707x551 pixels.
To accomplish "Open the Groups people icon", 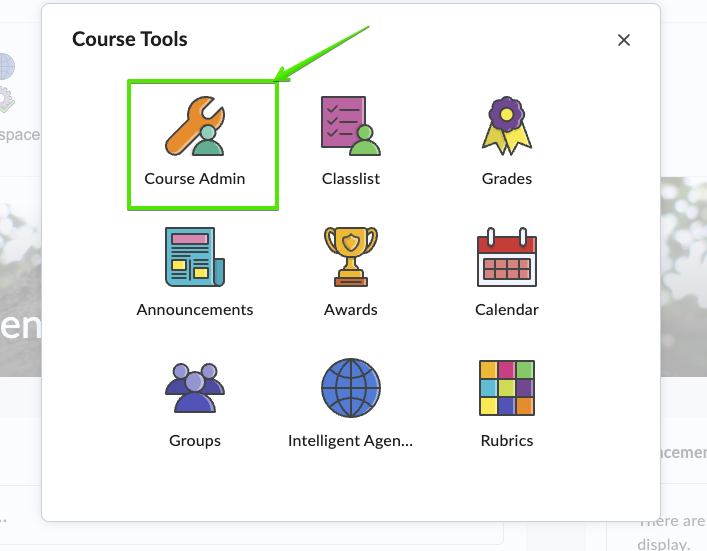I will tap(195, 388).
